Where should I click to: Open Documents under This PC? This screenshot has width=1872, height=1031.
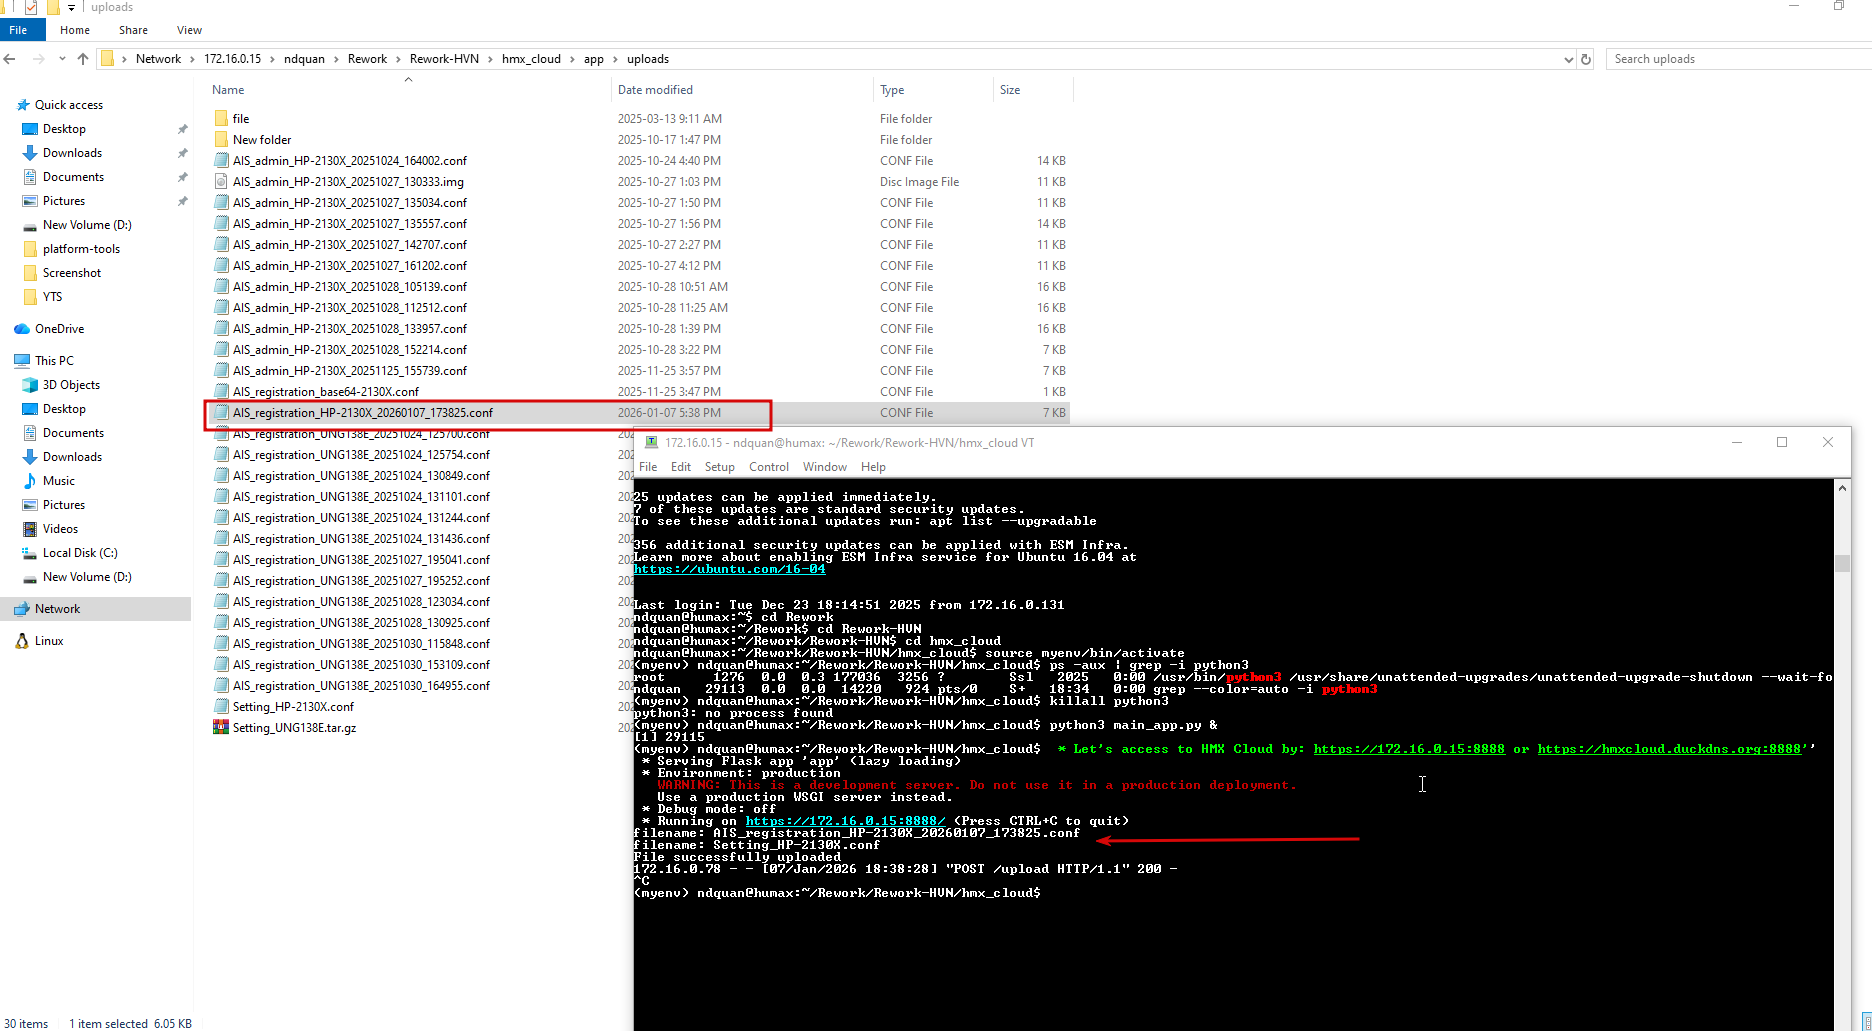[x=73, y=433]
